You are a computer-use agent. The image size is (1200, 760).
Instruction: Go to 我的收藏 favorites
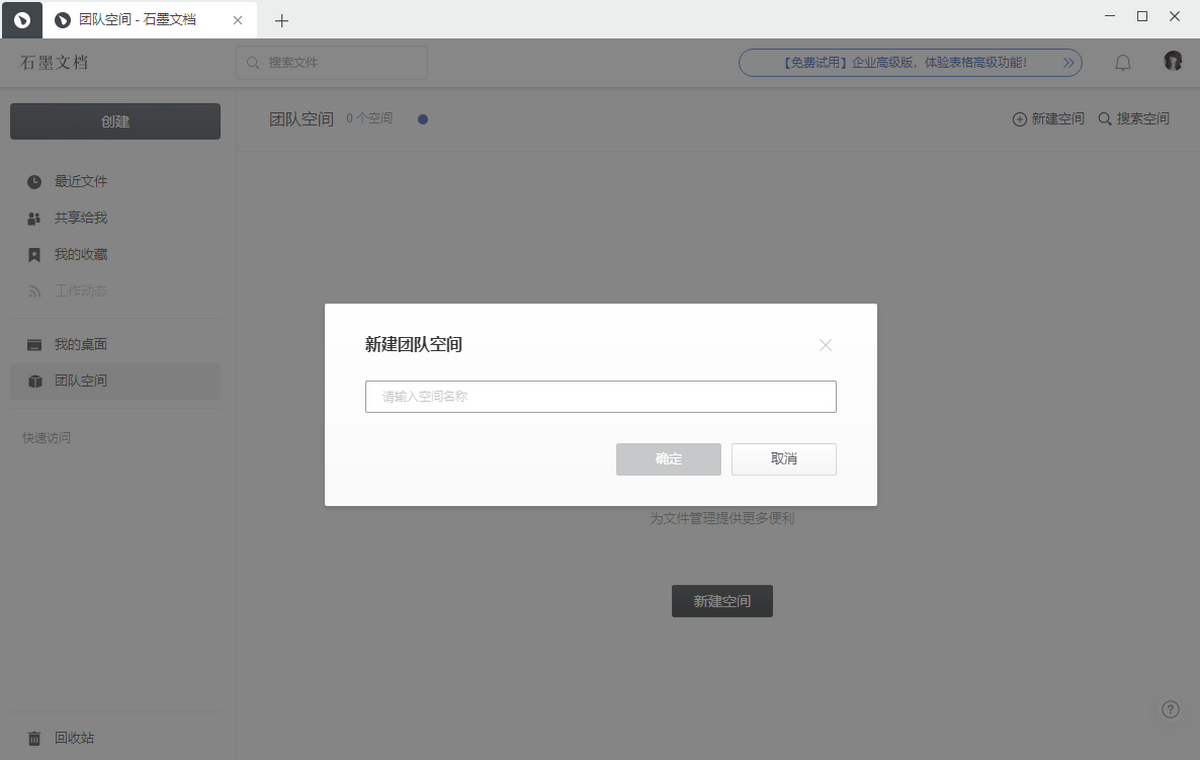tap(80, 254)
